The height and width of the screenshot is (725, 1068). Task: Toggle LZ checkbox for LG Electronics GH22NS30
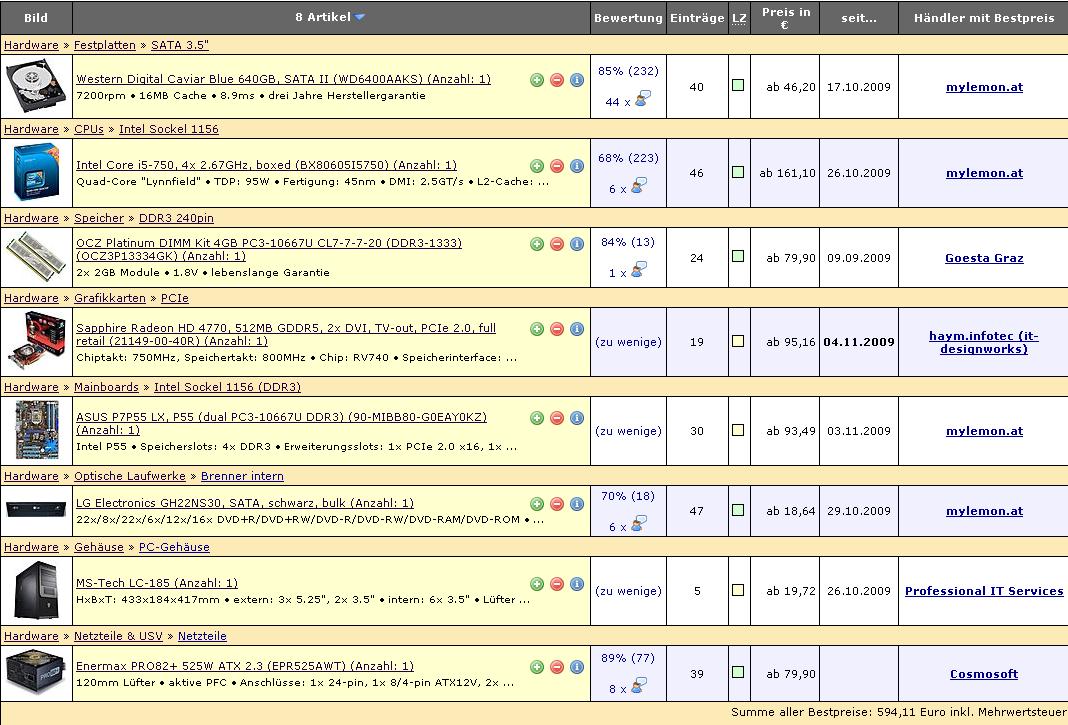(738, 510)
